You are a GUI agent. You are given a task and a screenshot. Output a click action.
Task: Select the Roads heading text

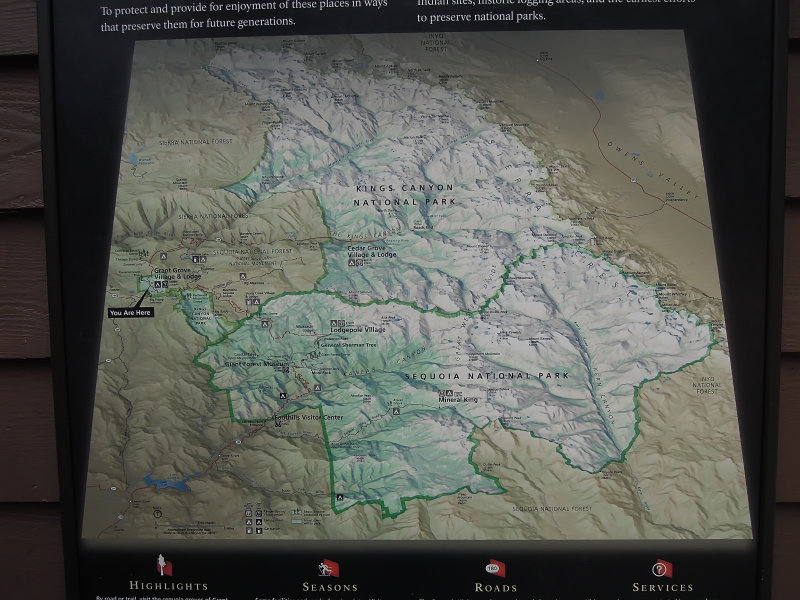(496, 587)
